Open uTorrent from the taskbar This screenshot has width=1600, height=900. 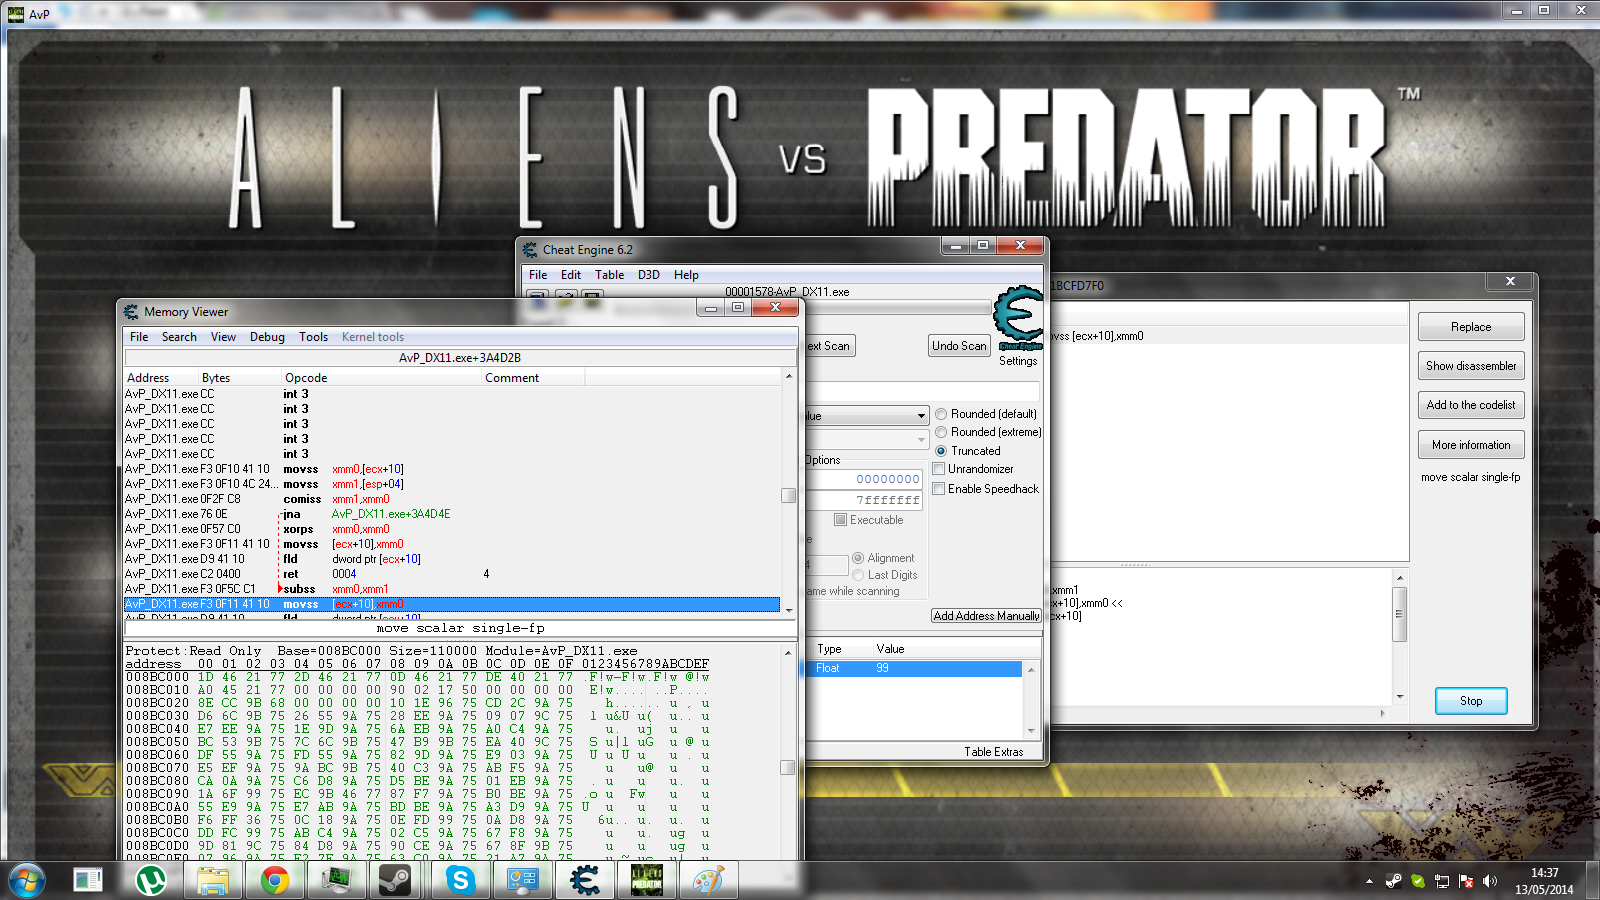(150, 880)
